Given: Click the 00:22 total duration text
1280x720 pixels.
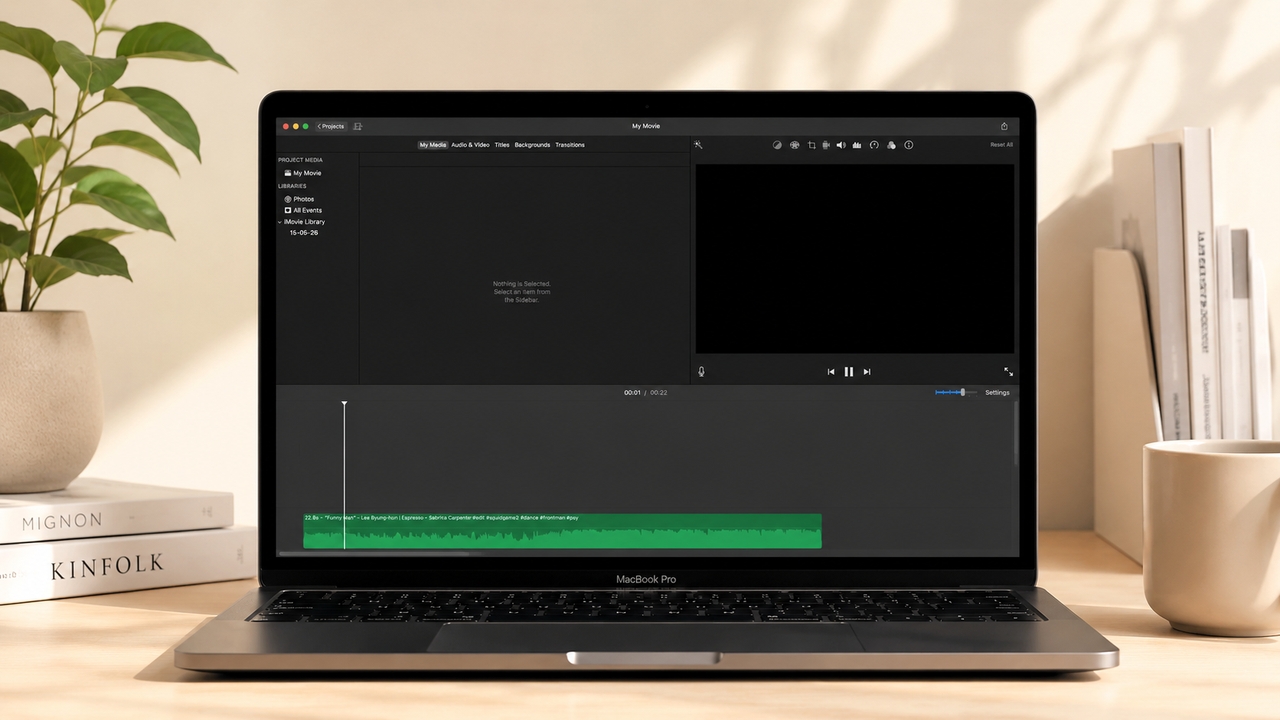Looking at the screenshot, I should pos(659,393).
